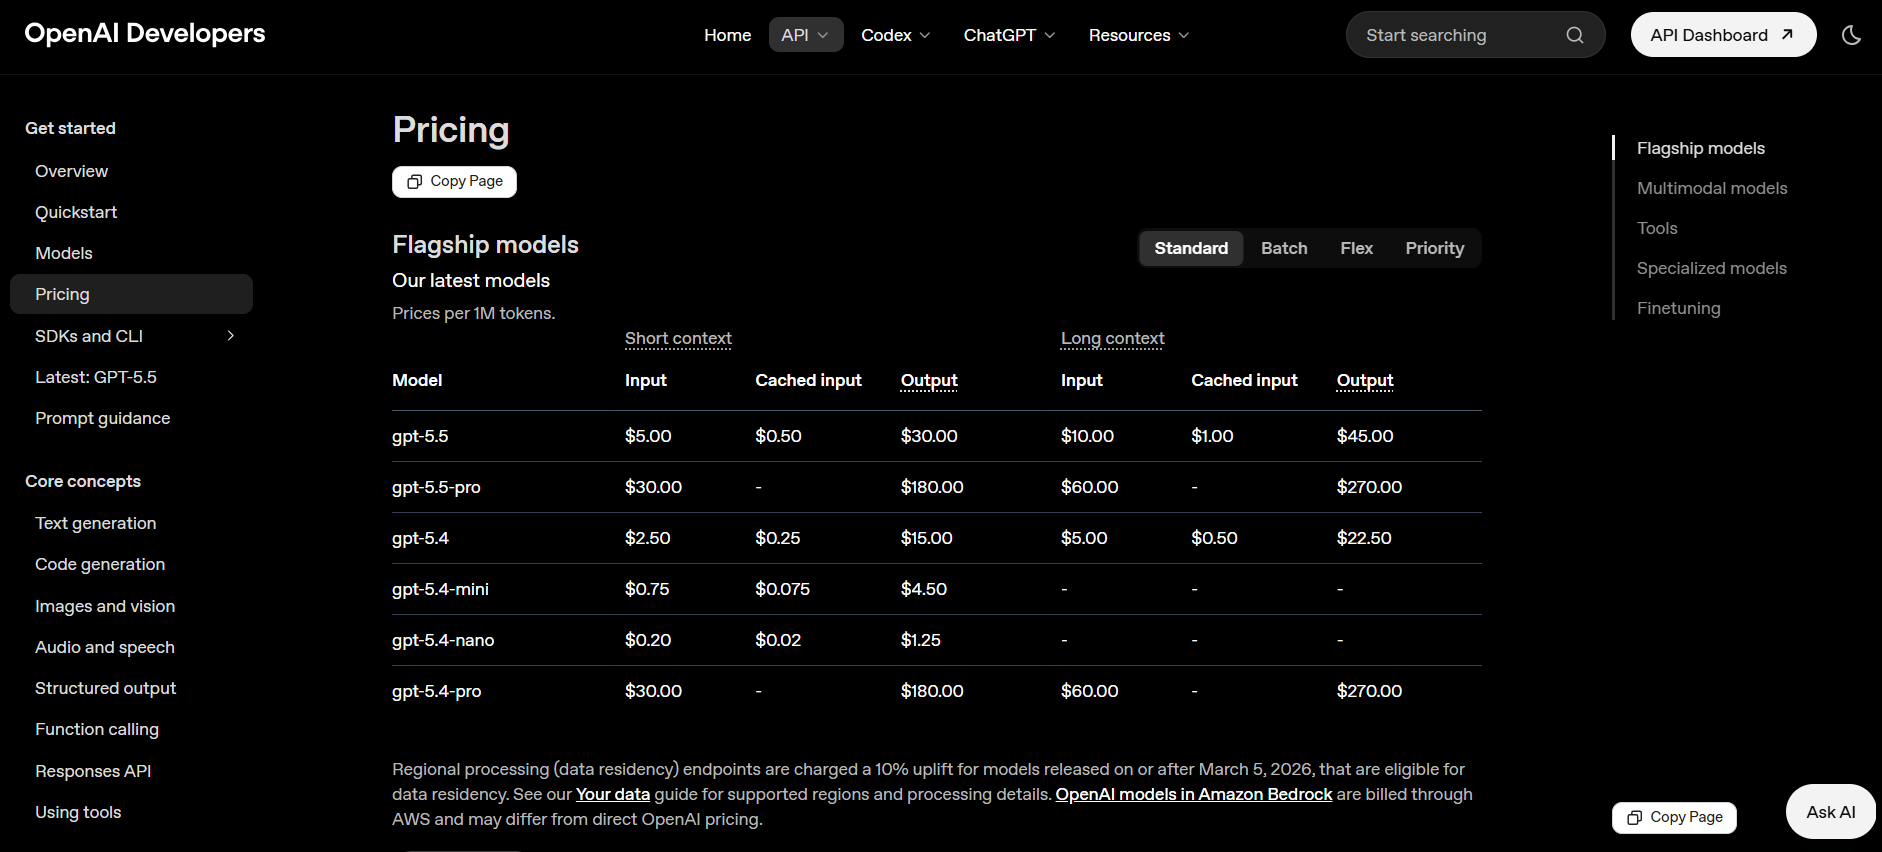This screenshot has height=852, width=1882.
Task: Open OpenAI models in Amazon Bedrock link
Action: (x=1194, y=794)
